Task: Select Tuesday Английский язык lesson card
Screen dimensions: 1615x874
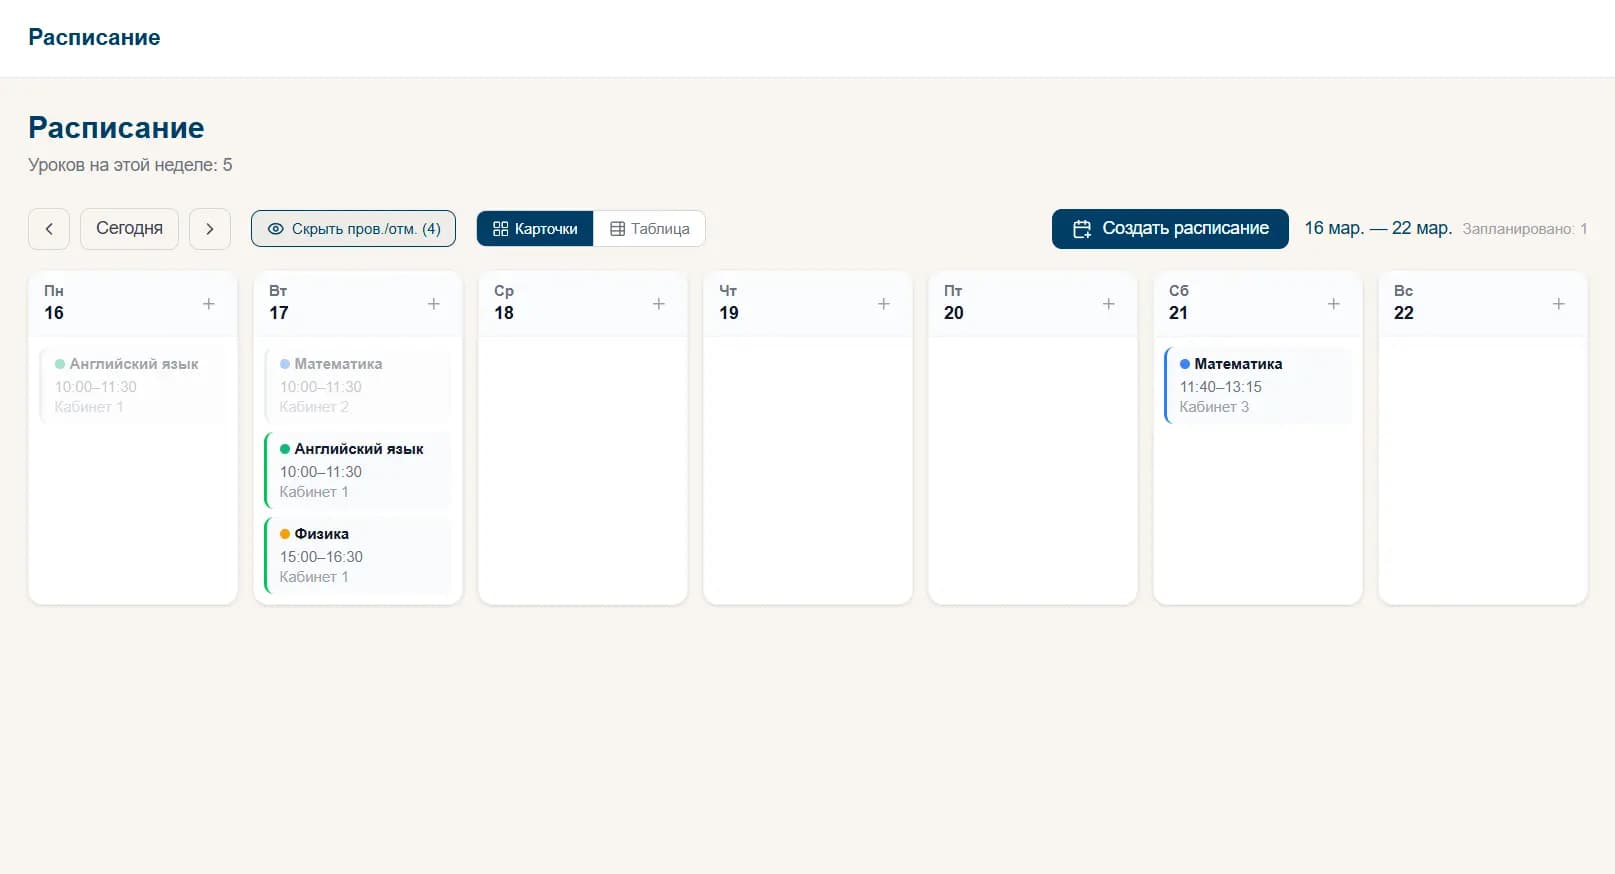Action: [358, 470]
